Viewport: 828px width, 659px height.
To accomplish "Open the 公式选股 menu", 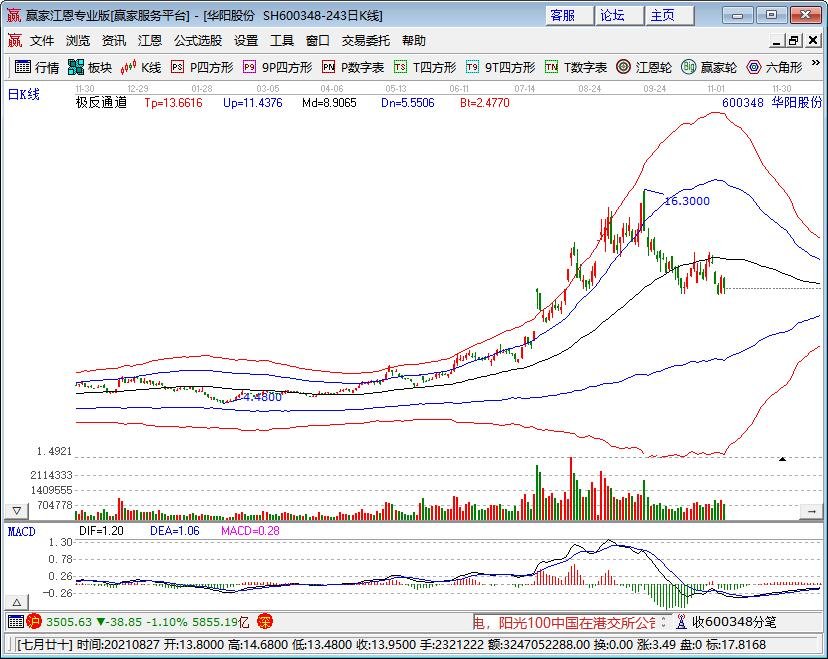I will pyautogui.click(x=197, y=41).
